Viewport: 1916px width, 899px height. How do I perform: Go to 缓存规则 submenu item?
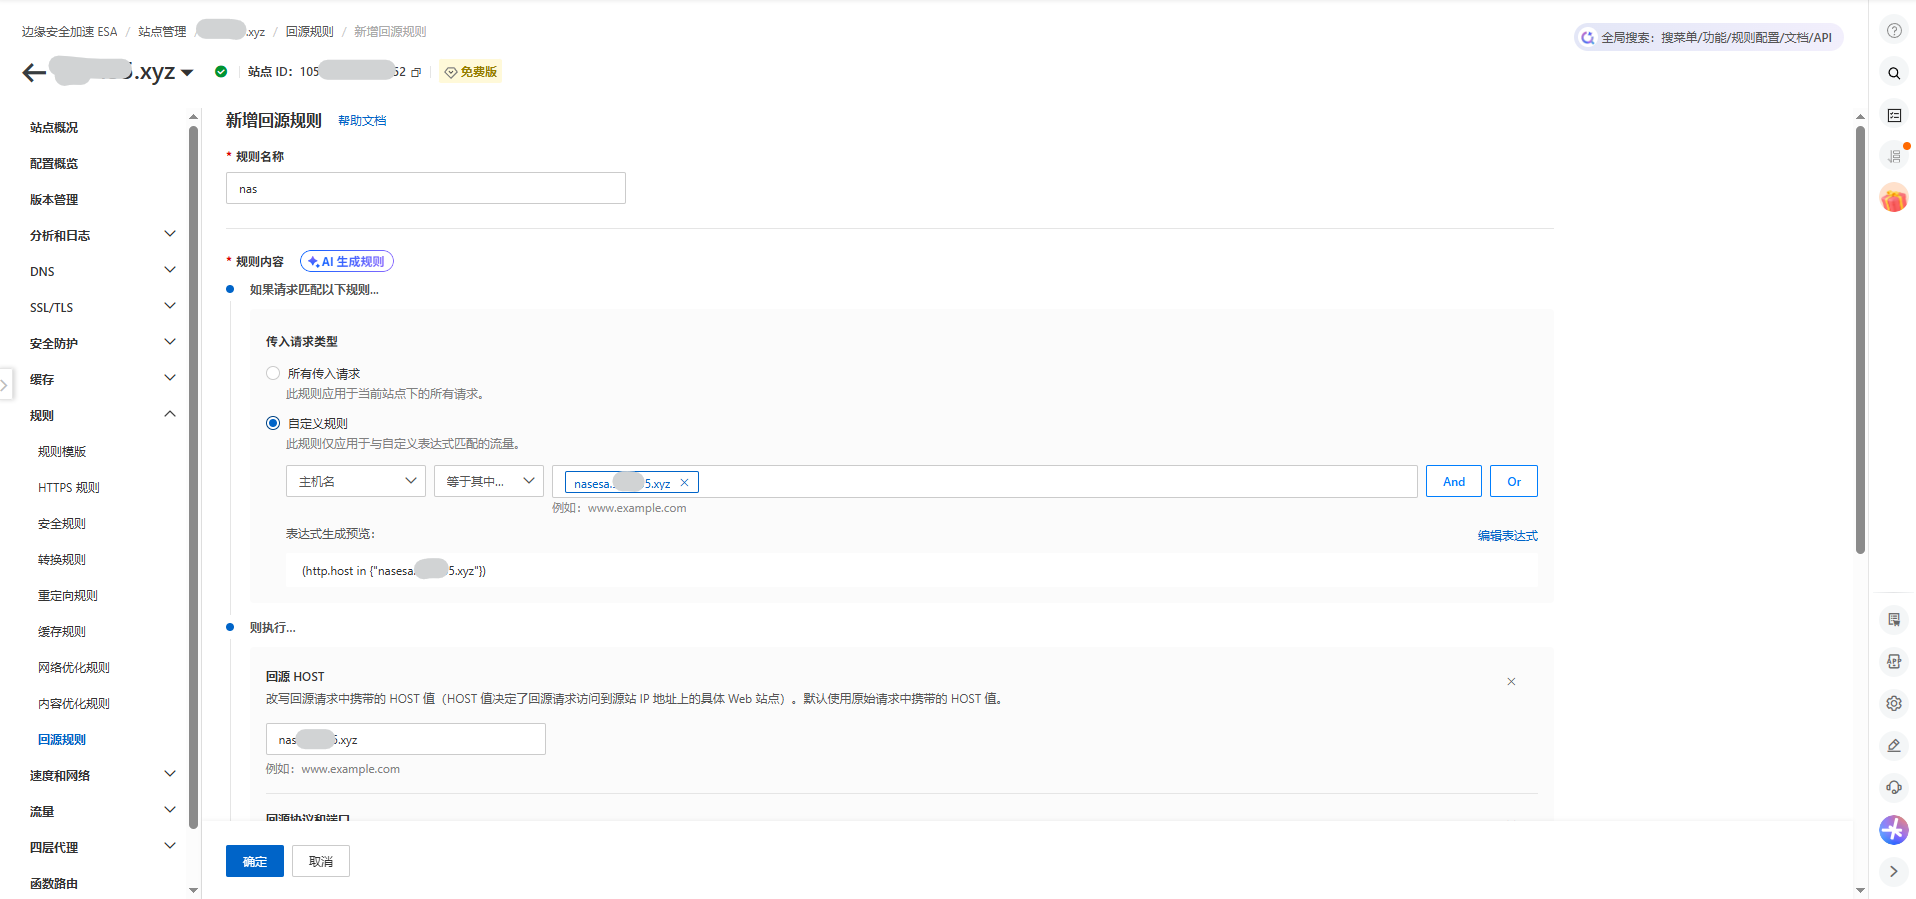click(62, 631)
